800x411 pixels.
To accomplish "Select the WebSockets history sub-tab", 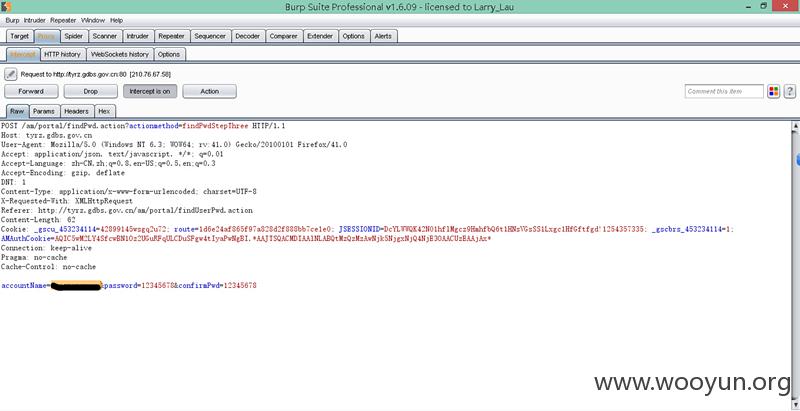I will coord(119,54).
